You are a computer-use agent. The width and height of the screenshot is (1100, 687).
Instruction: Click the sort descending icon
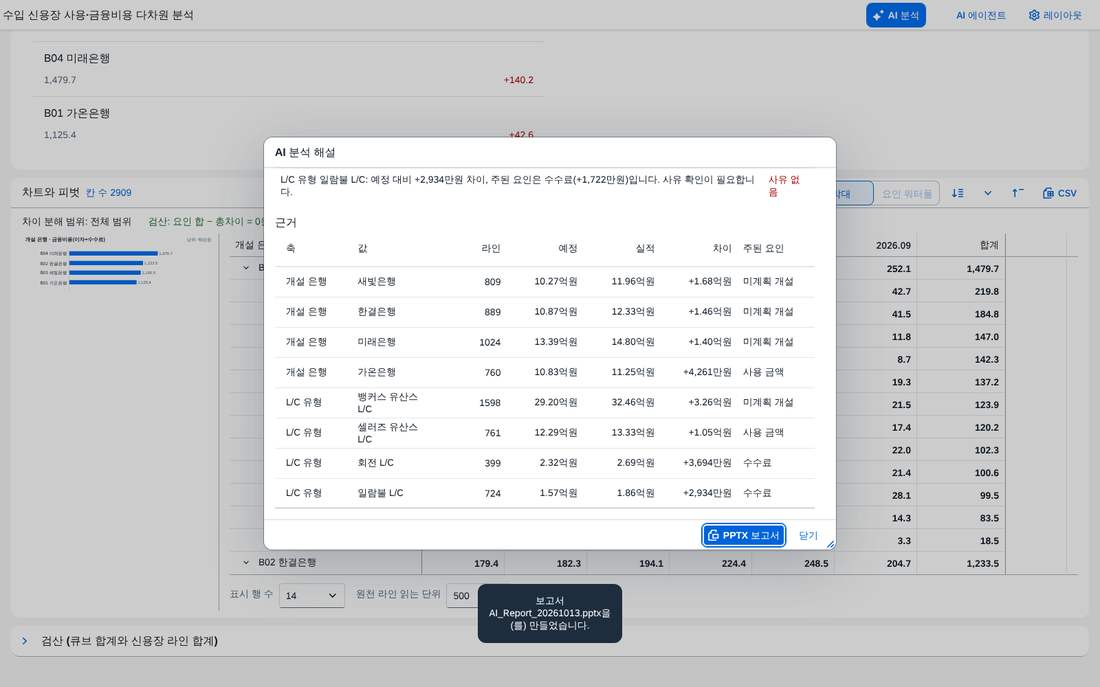tap(958, 193)
